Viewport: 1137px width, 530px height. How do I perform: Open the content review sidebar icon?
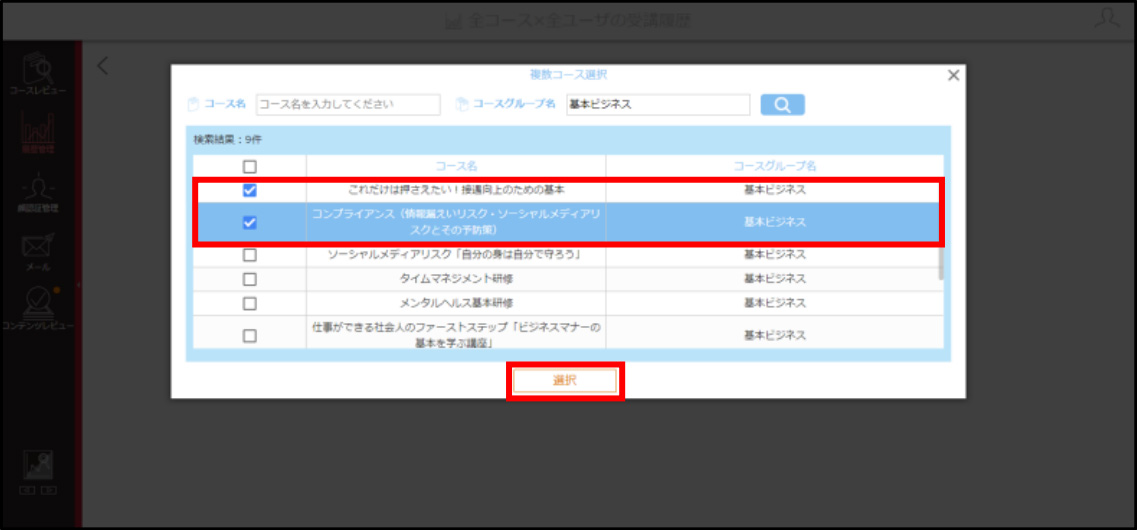(38, 308)
